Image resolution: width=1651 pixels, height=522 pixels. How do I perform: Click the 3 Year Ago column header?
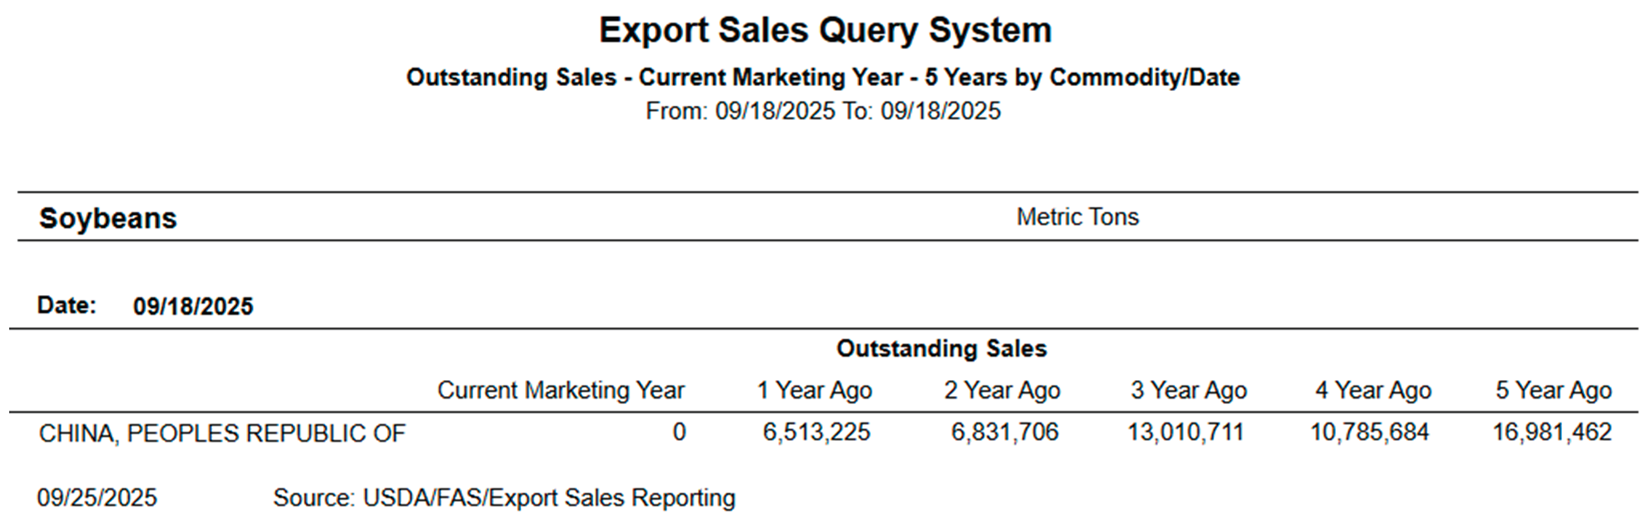point(1188,390)
